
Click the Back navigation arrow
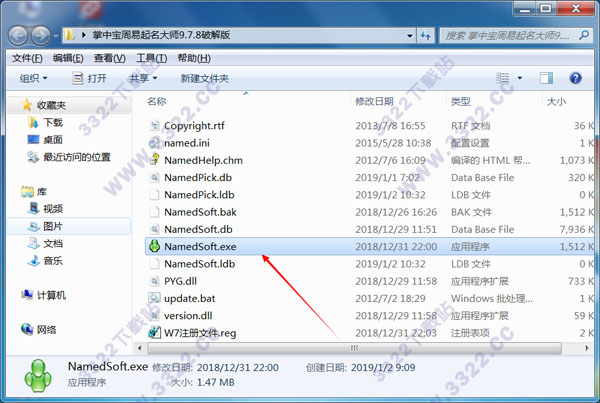point(18,36)
